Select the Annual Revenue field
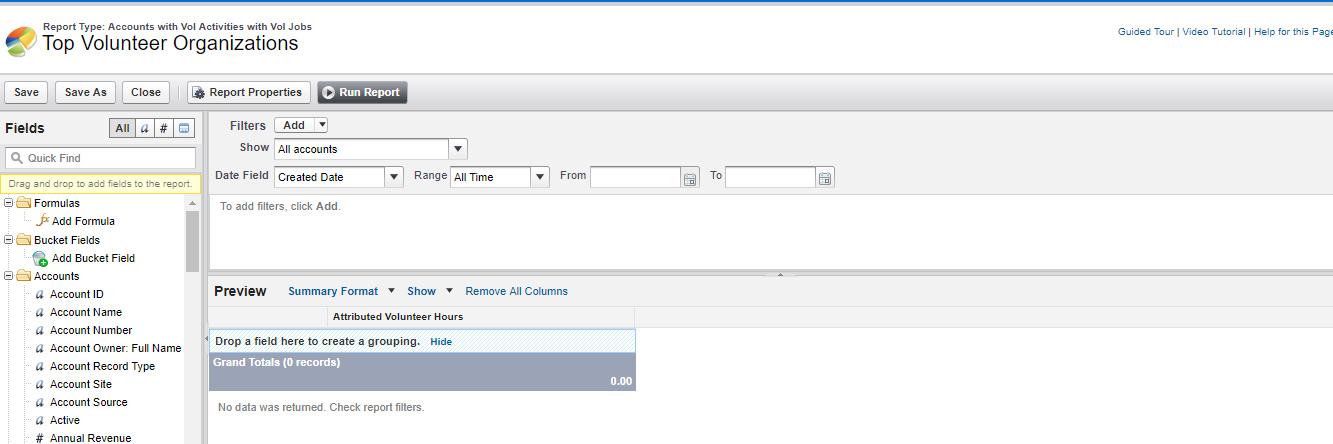 [90, 438]
